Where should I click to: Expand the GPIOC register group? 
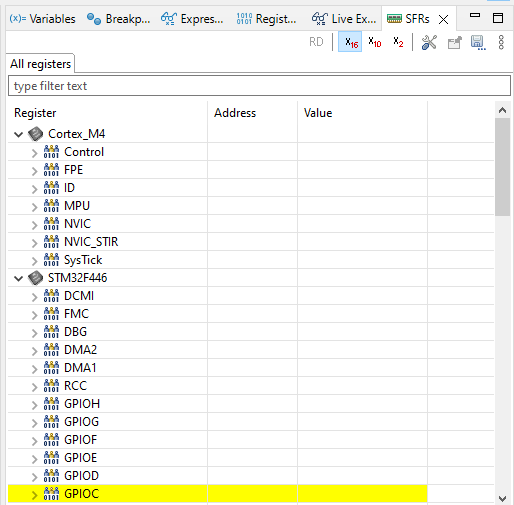tap(34, 495)
